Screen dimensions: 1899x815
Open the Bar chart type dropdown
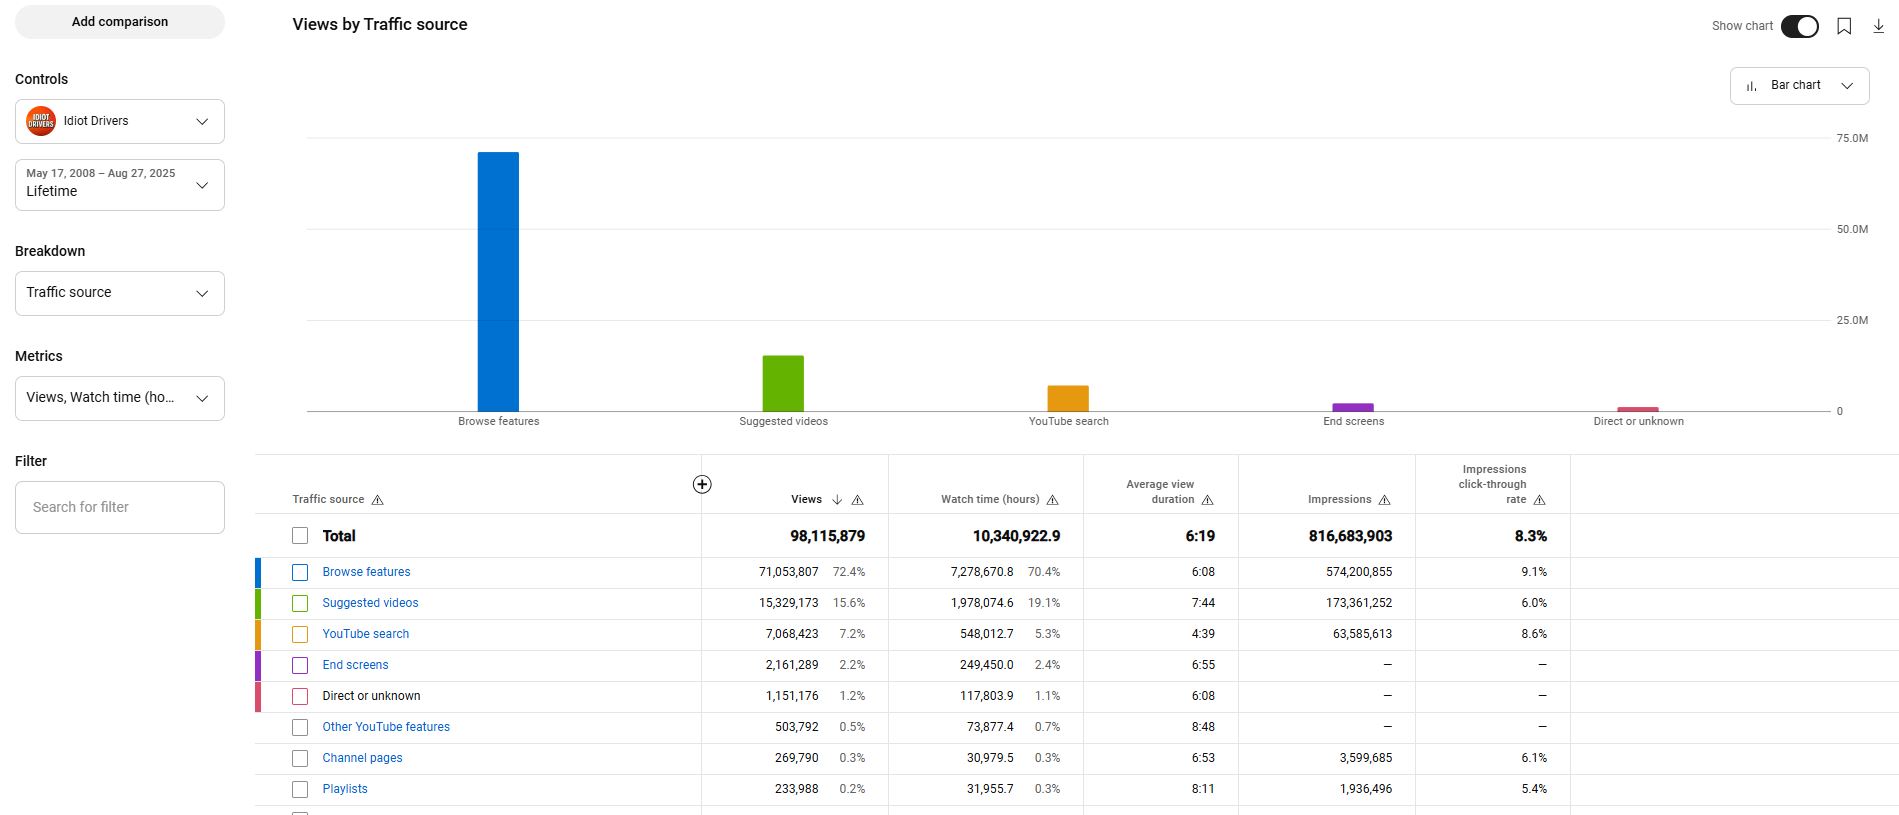click(x=1799, y=86)
